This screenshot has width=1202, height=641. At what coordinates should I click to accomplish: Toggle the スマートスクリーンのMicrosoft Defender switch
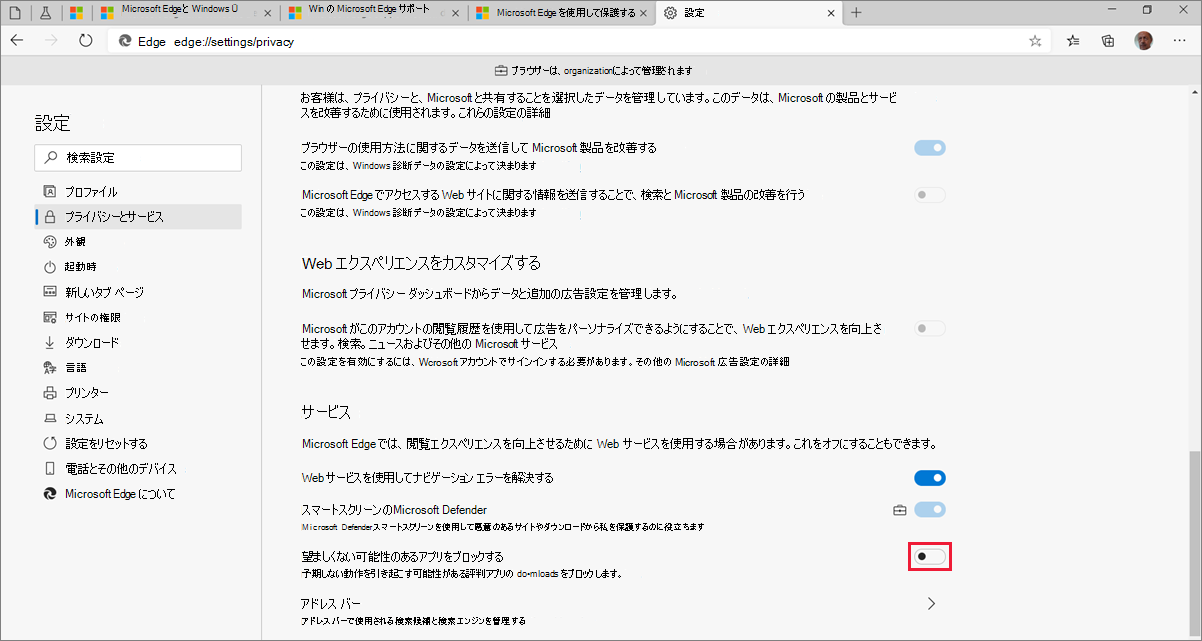click(930, 510)
